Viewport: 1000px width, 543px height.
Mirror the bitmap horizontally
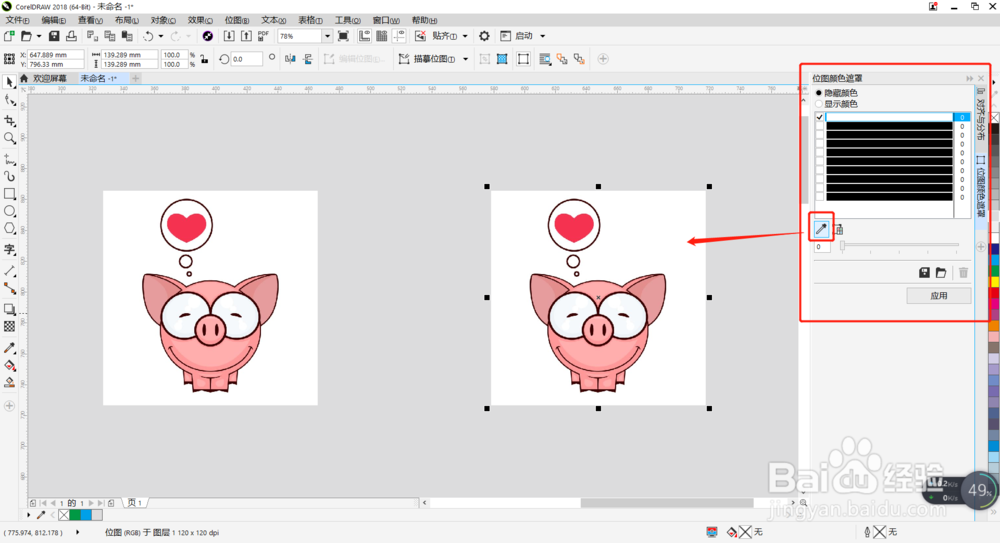pos(290,59)
